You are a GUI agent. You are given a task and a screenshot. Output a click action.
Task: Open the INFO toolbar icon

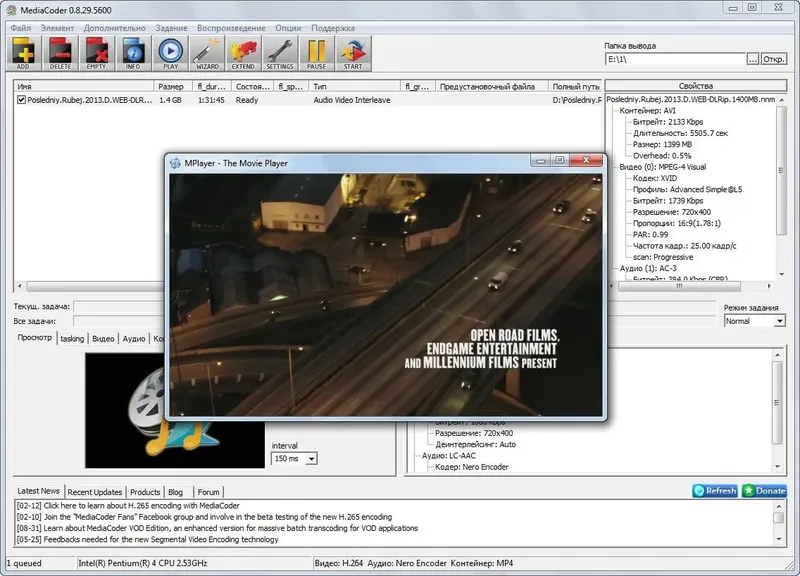coord(133,53)
